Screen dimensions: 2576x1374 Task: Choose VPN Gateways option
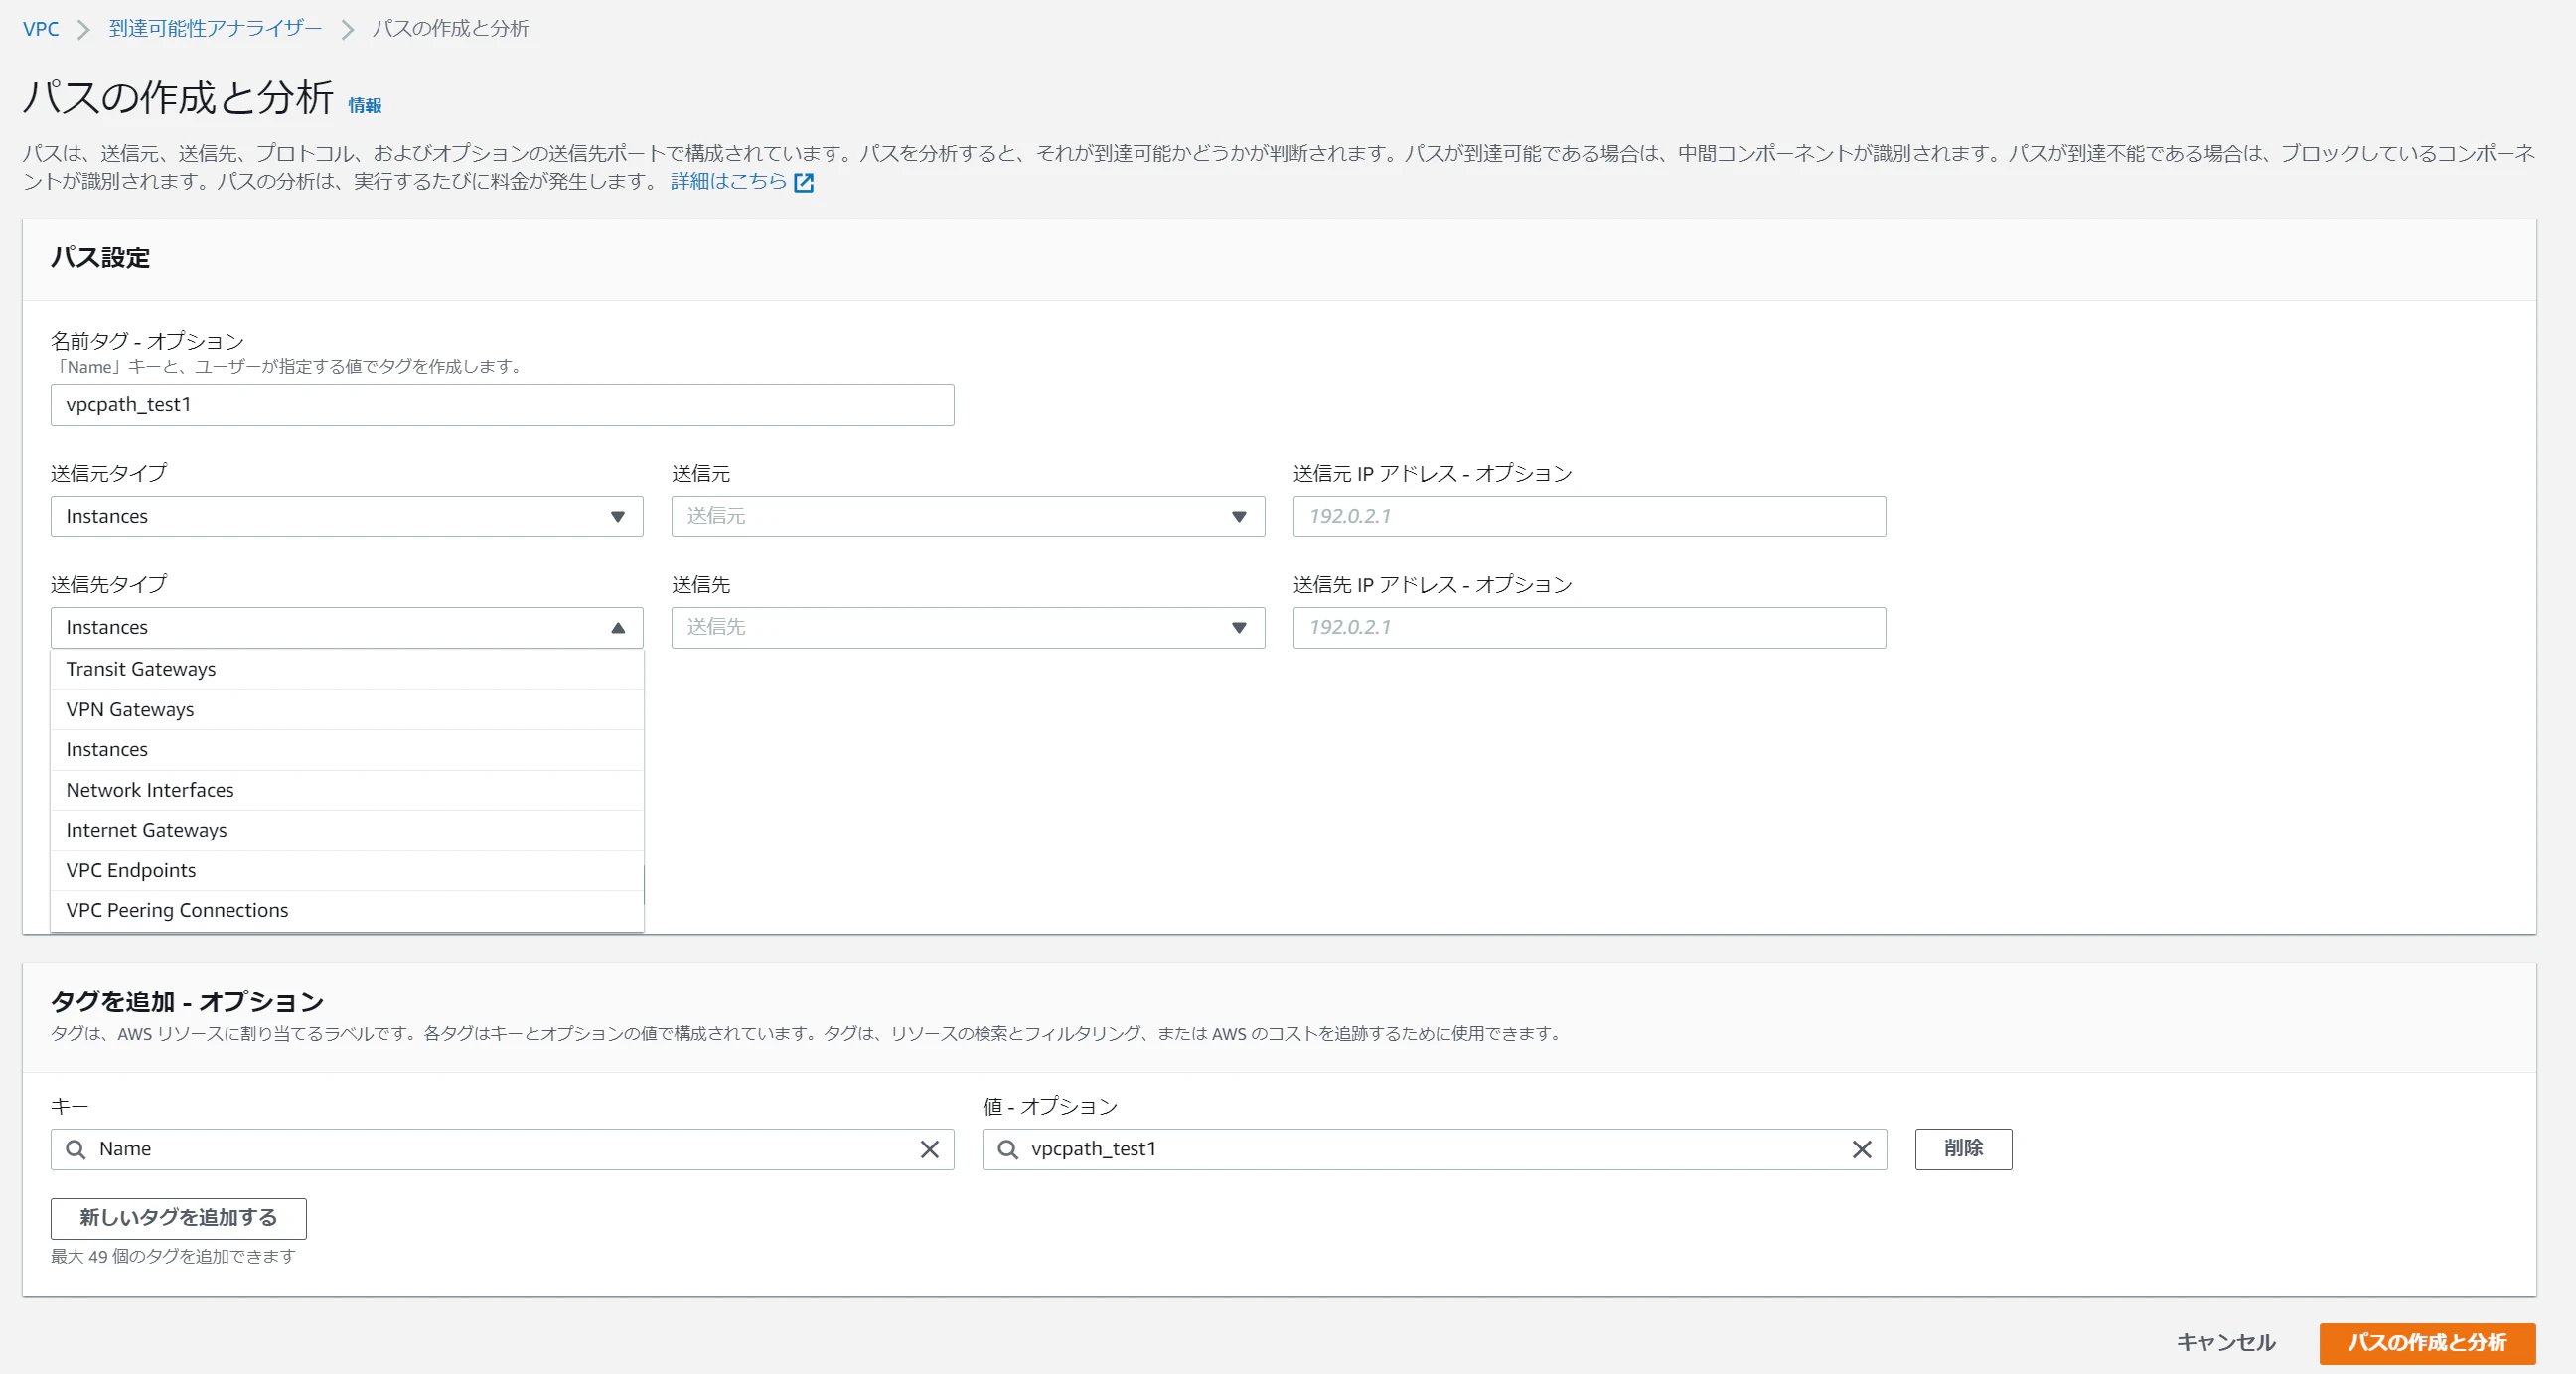(x=130, y=709)
